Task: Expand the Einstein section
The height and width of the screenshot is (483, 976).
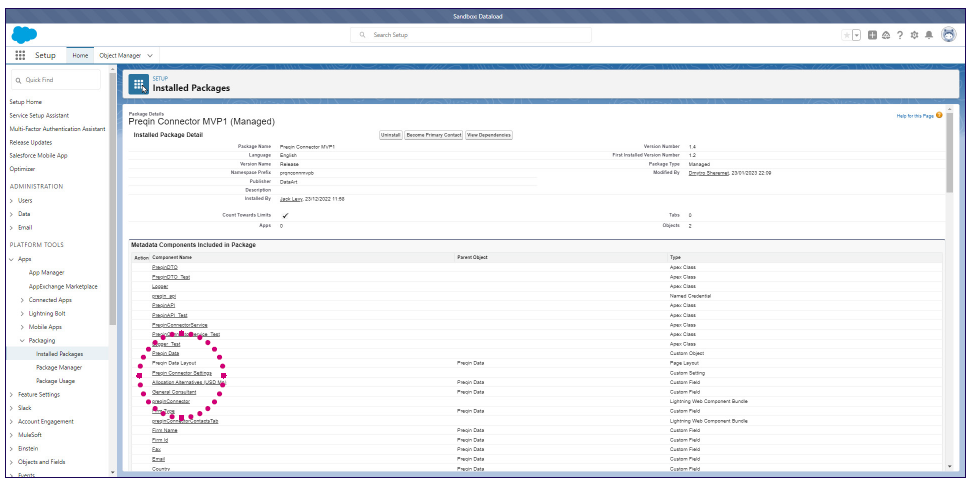Action: pos(12,448)
